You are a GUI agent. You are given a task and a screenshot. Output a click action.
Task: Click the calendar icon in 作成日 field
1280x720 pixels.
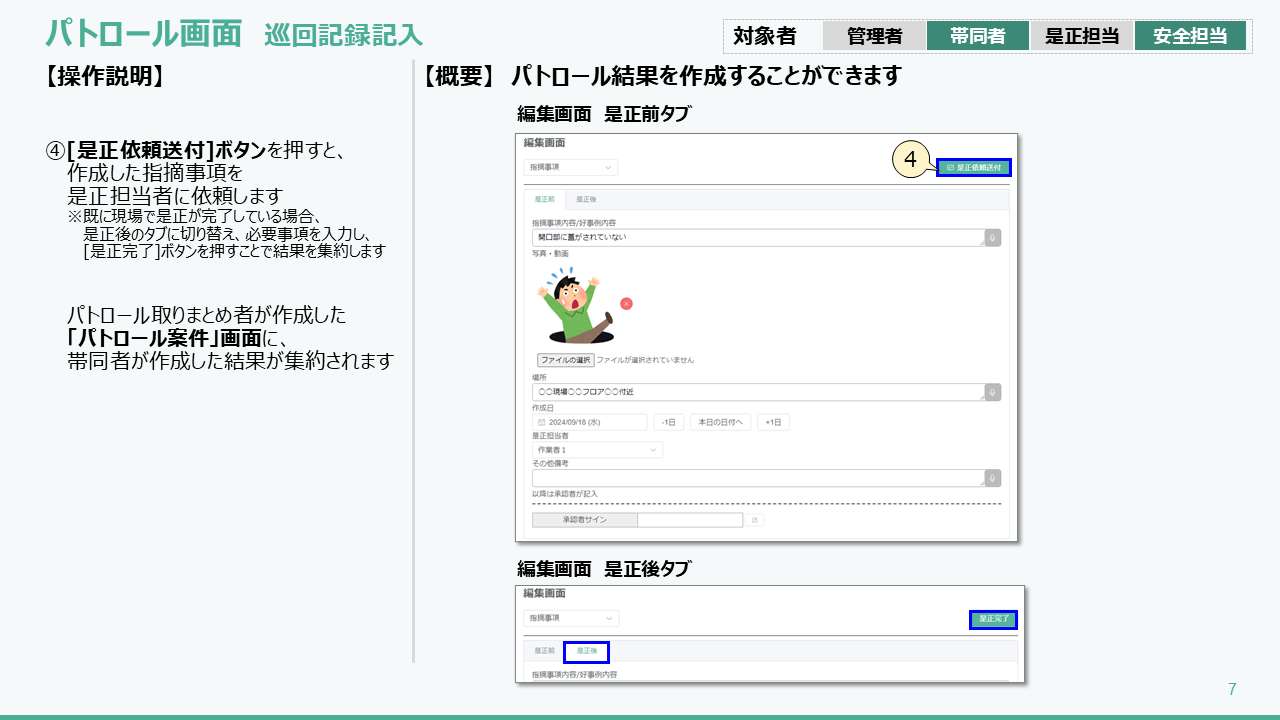click(542, 423)
